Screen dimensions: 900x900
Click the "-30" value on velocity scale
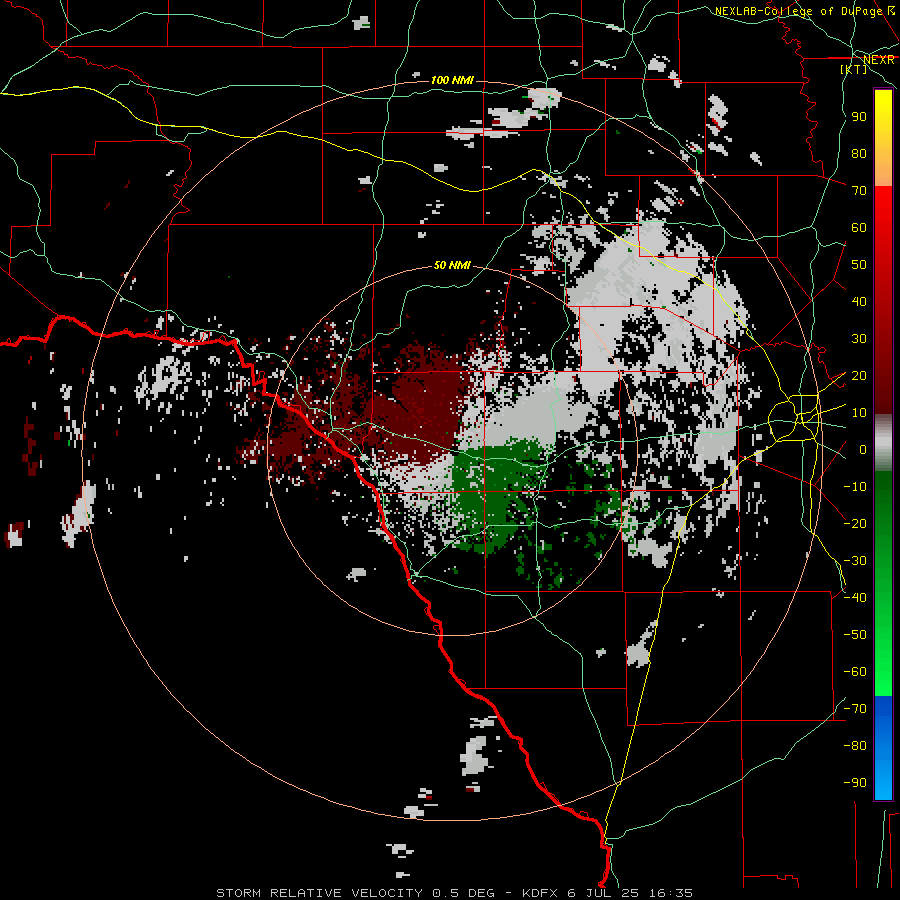(x=855, y=561)
